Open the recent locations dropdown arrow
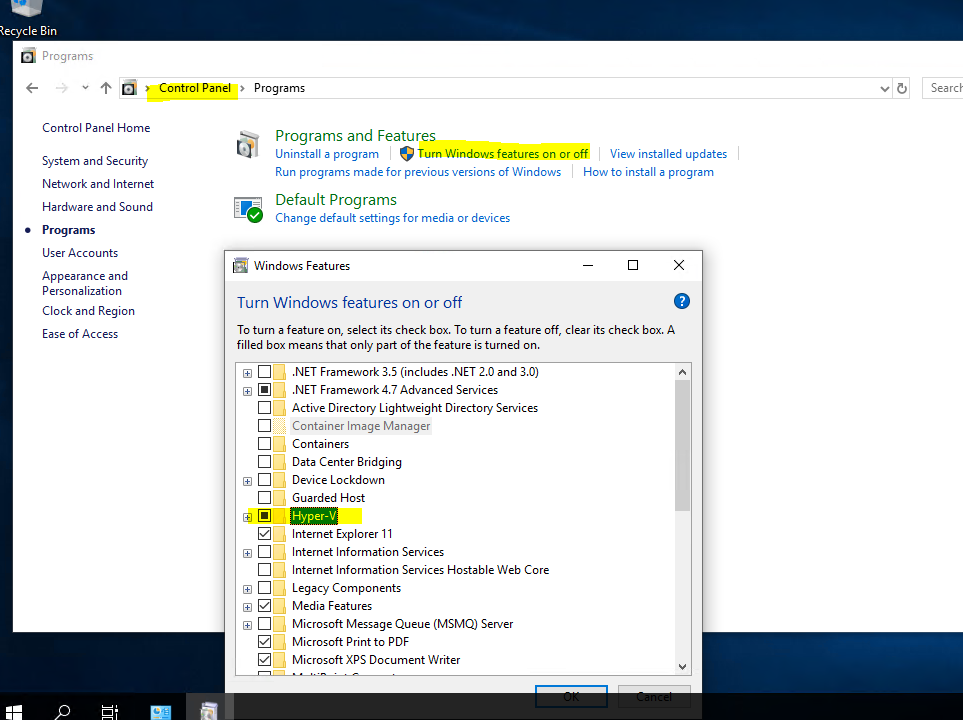Image resolution: width=963 pixels, height=720 pixels. [x=85, y=88]
